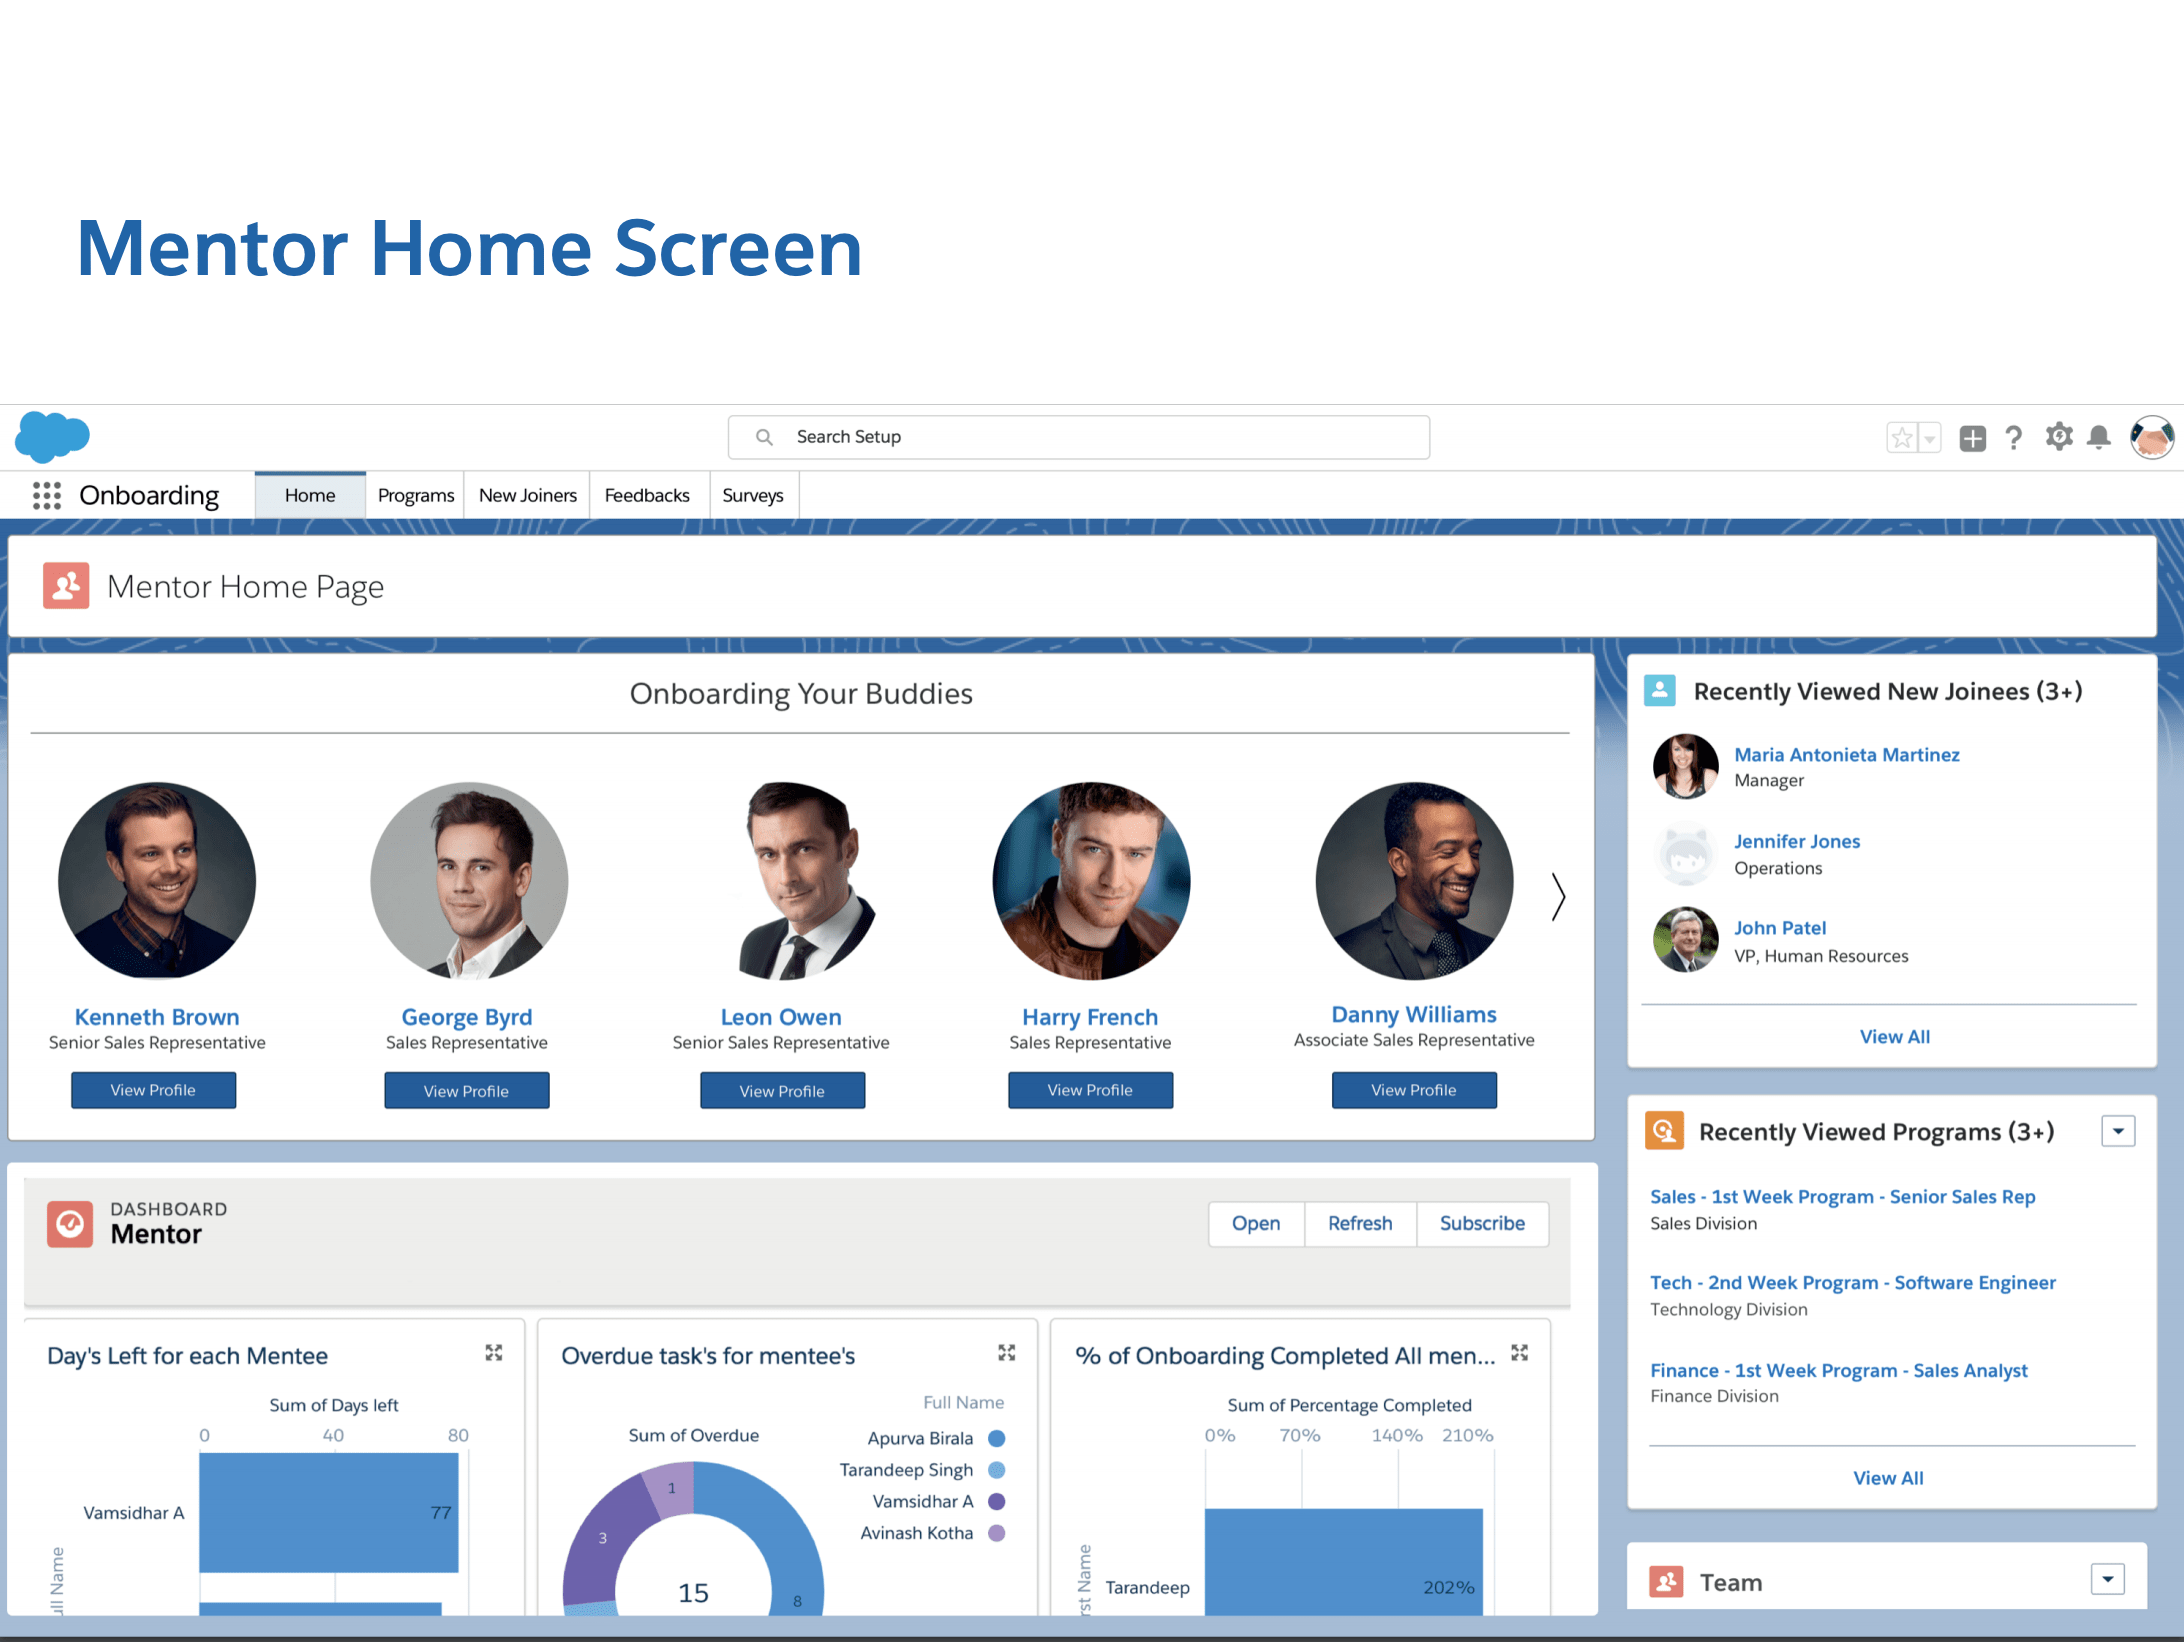
Task: Open the favorites list dropdown arrow
Action: [1929, 438]
